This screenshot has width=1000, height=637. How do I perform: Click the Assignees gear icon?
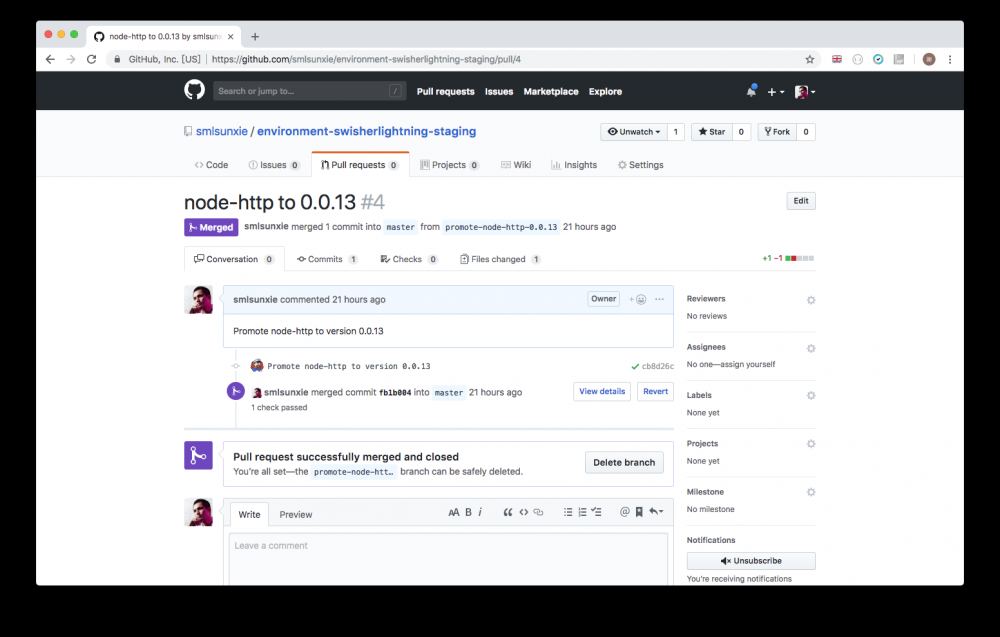[x=811, y=348]
